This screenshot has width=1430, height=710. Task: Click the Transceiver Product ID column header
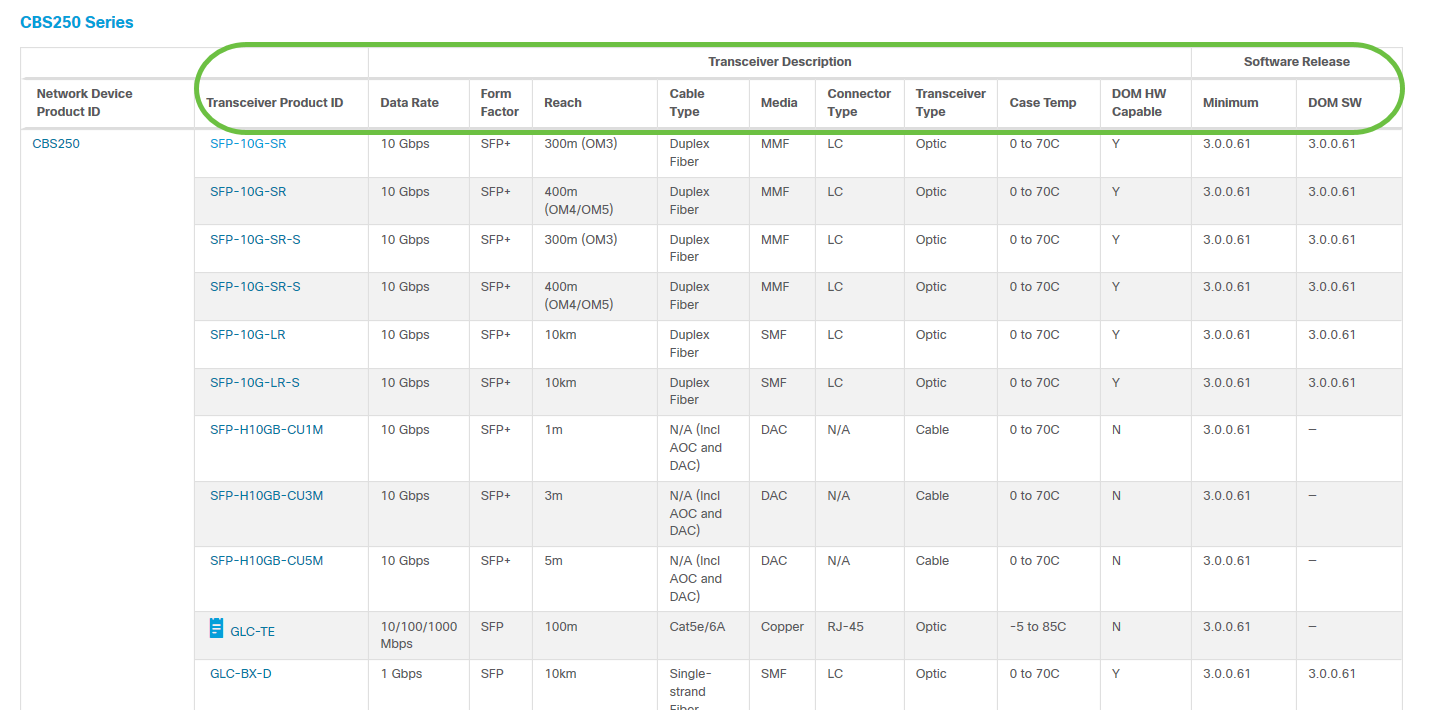(x=275, y=103)
